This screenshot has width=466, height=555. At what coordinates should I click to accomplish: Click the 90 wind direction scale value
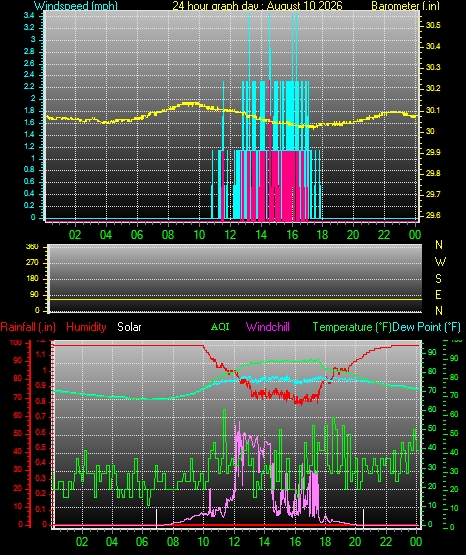point(34,294)
